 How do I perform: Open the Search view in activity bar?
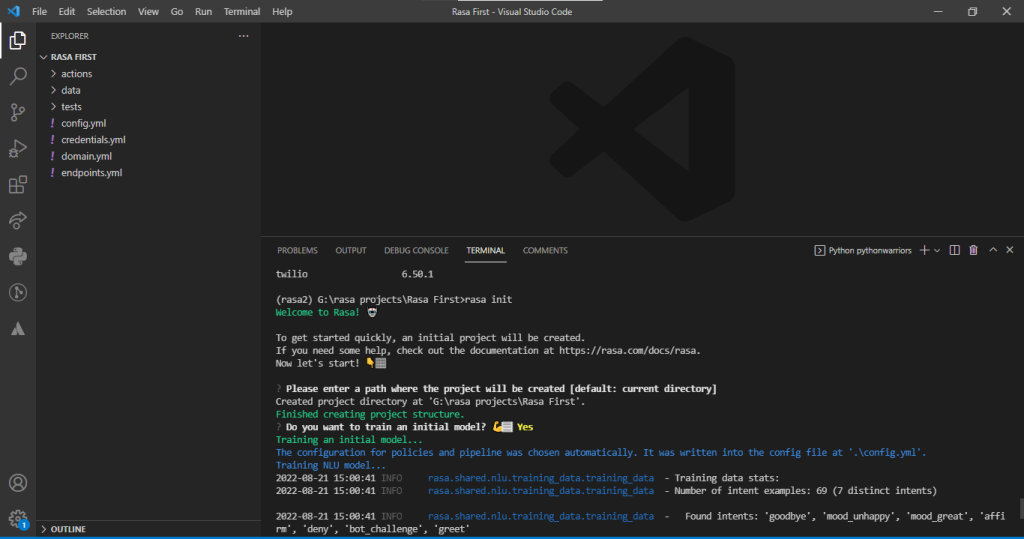(x=18, y=76)
